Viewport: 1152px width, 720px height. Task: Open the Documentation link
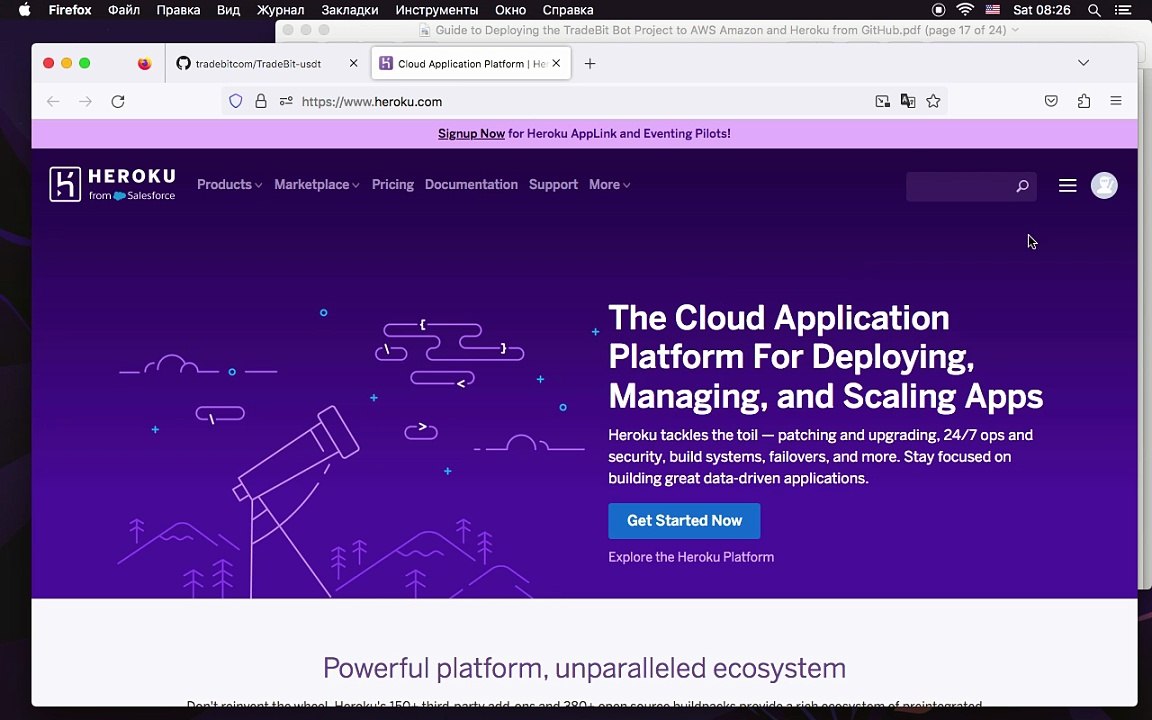point(471,184)
